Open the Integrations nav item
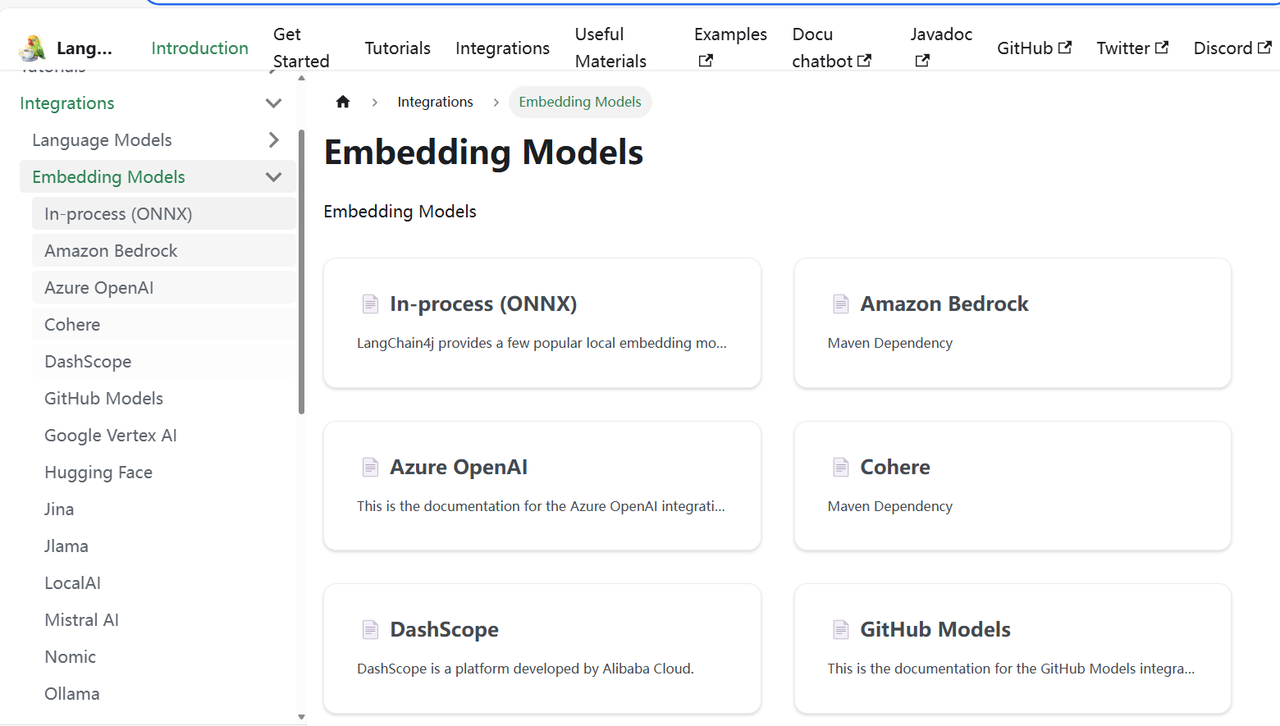Screen dimensions: 1280x726 pyautogui.click(x=502, y=48)
